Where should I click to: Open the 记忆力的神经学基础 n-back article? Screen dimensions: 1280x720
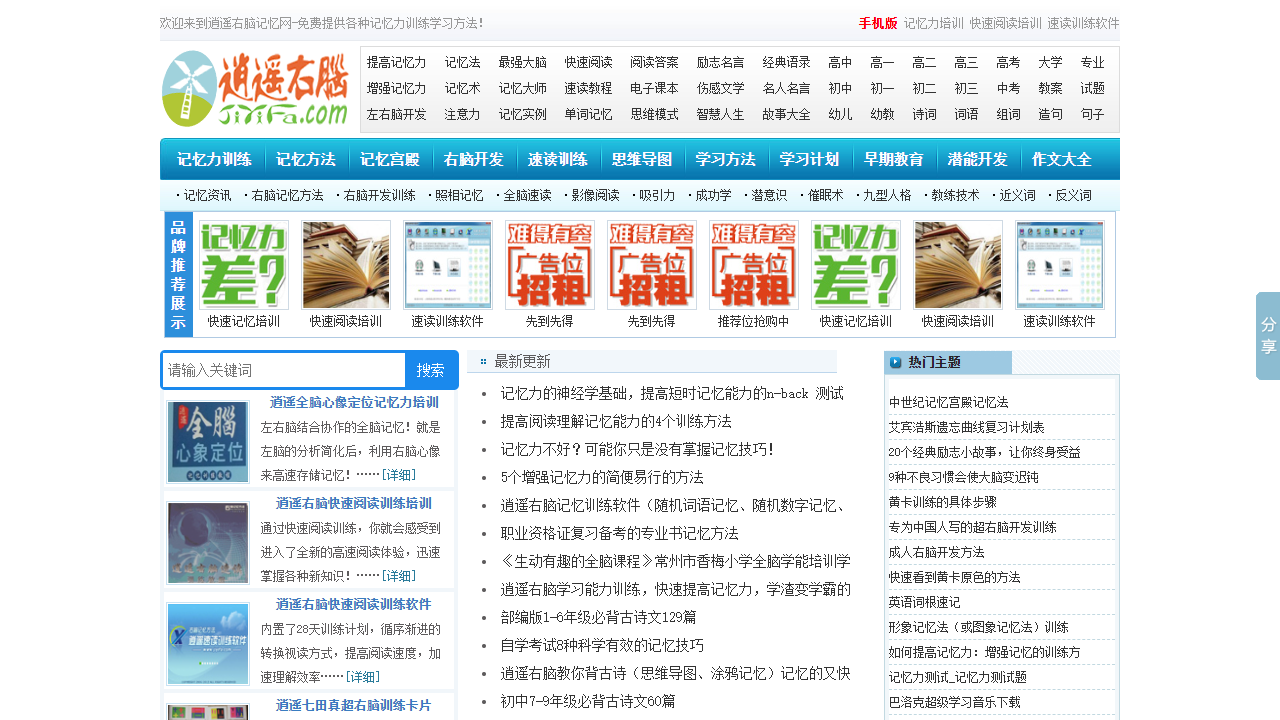pyautogui.click(x=672, y=393)
